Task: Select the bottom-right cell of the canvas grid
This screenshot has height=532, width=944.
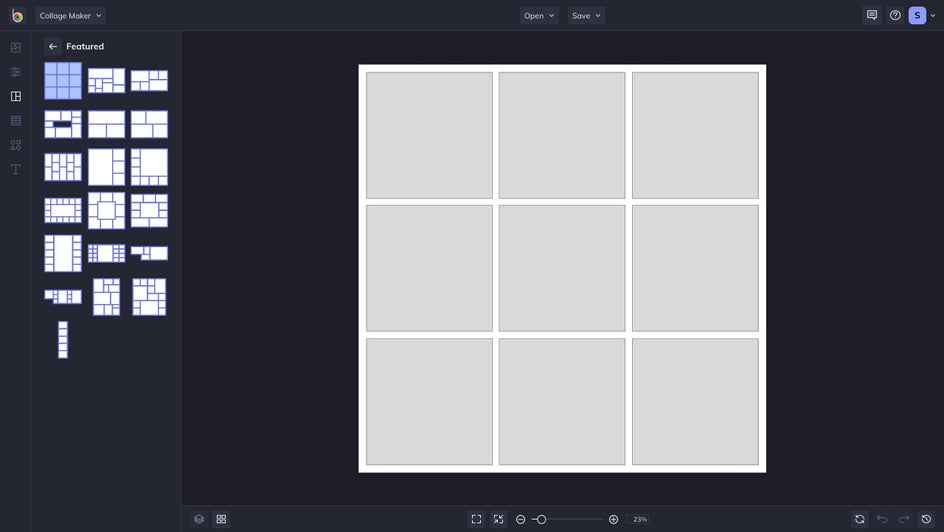Action: (x=695, y=401)
